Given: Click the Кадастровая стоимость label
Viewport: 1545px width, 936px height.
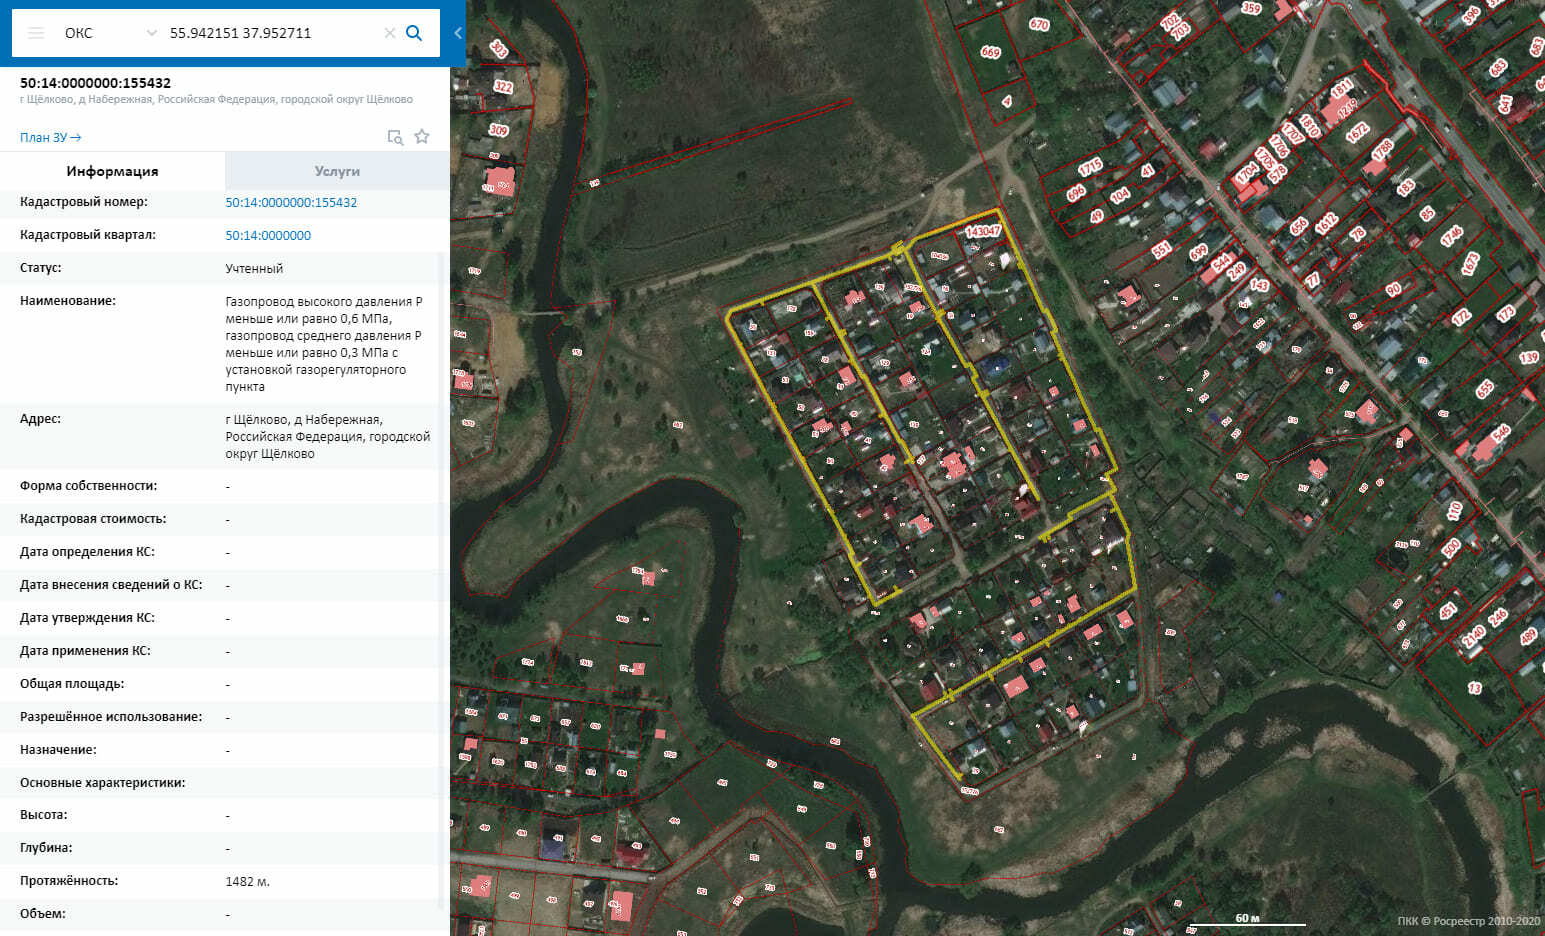Looking at the screenshot, I should coord(93,519).
